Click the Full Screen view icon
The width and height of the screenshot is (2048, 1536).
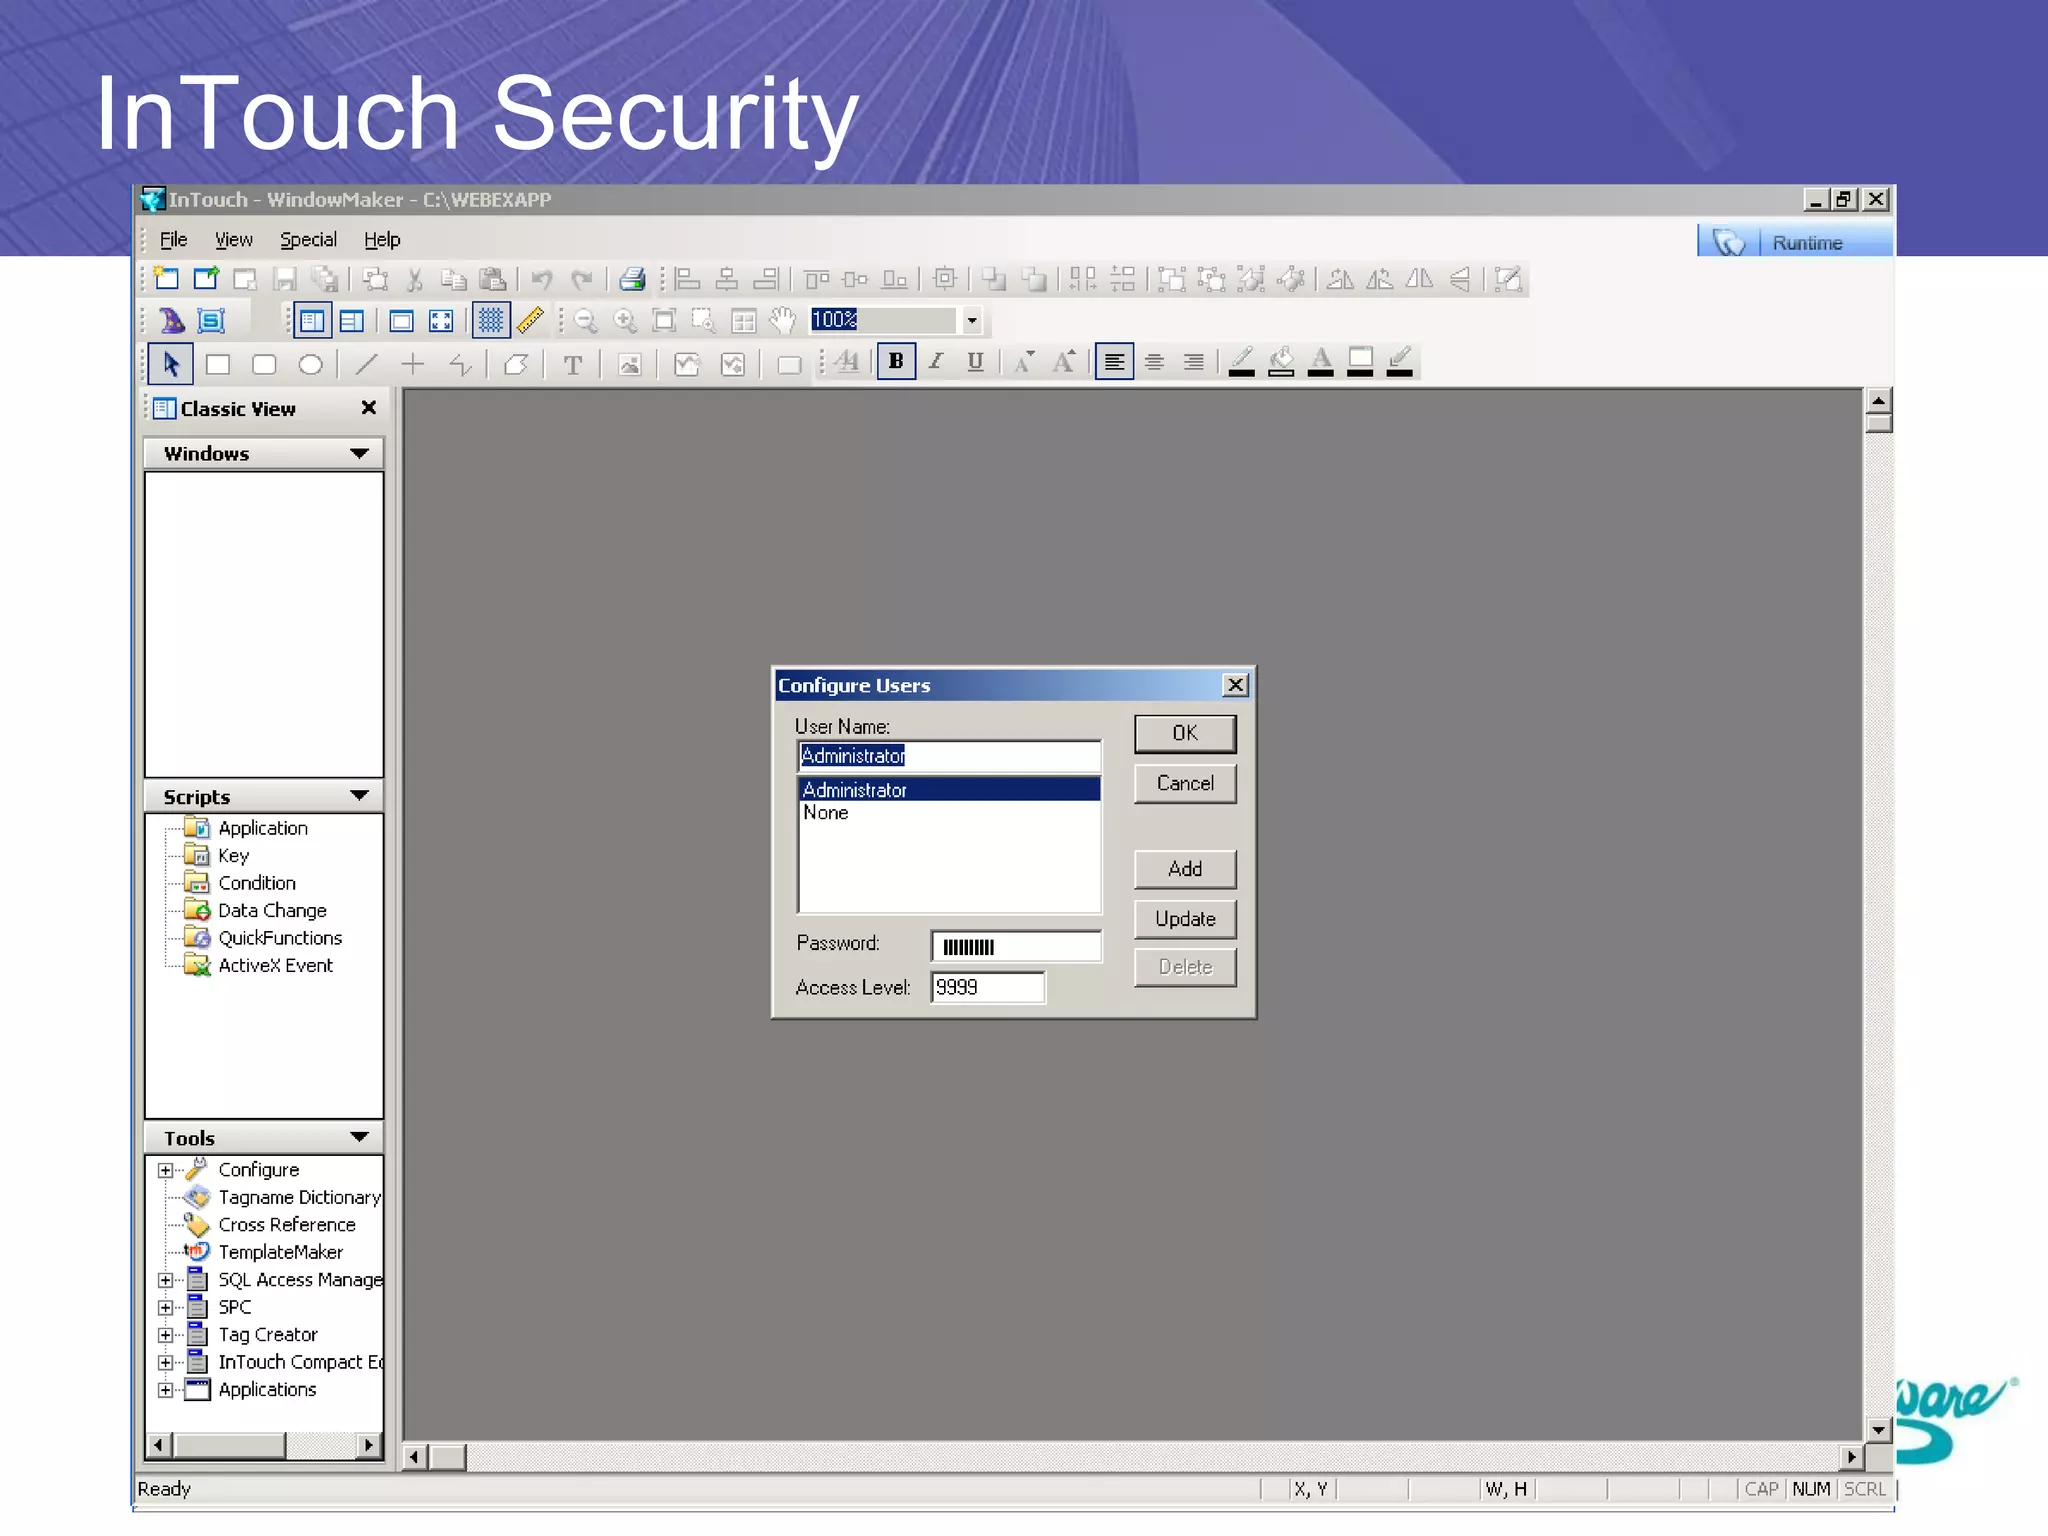pyautogui.click(x=441, y=321)
